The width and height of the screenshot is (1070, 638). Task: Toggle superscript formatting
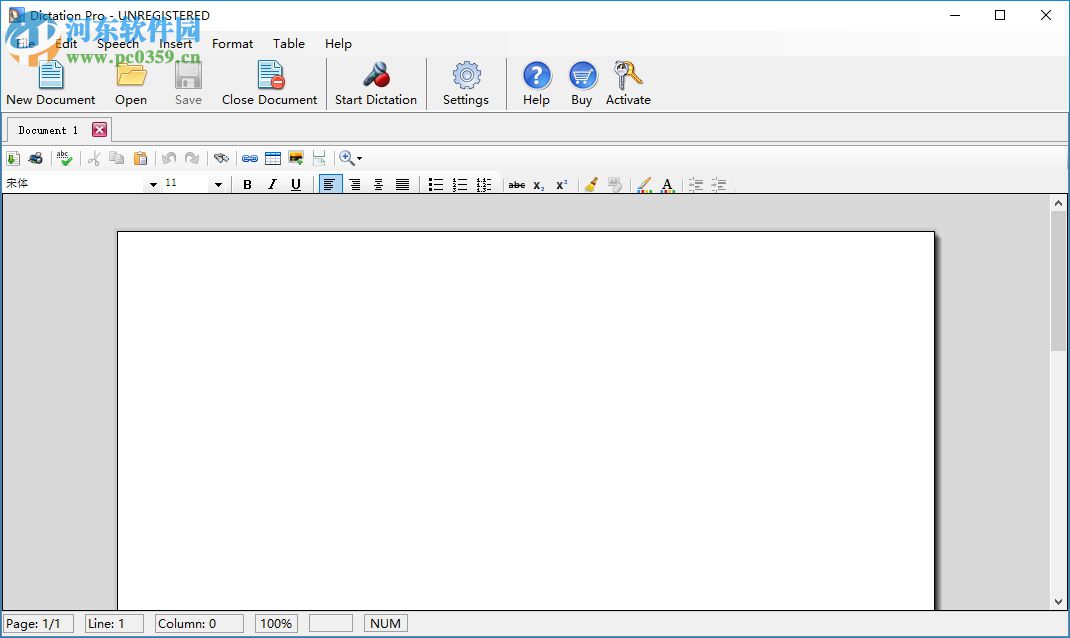tap(561, 184)
